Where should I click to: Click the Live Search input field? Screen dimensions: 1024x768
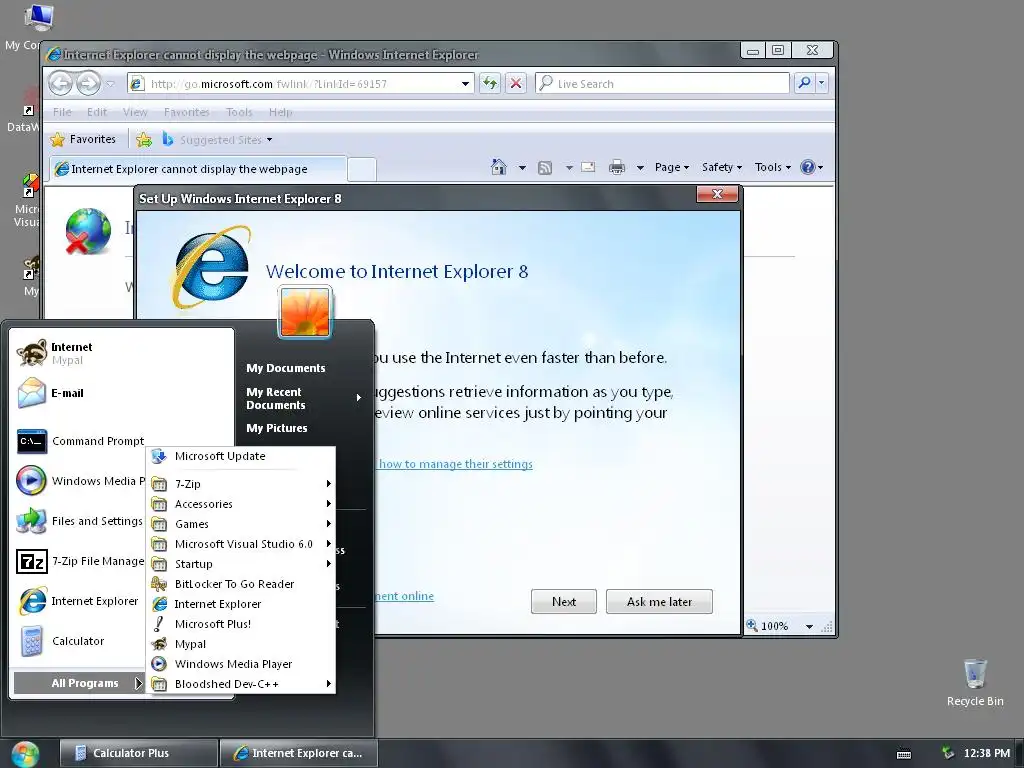(663, 84)
